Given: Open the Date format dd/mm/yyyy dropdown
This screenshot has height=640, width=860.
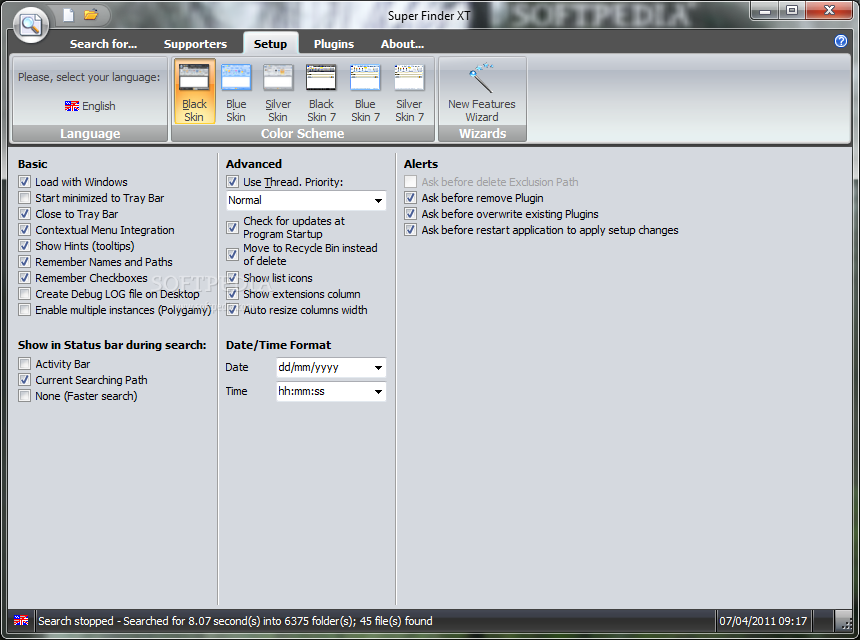Looking at the screenshot, I should coord(331,367).
